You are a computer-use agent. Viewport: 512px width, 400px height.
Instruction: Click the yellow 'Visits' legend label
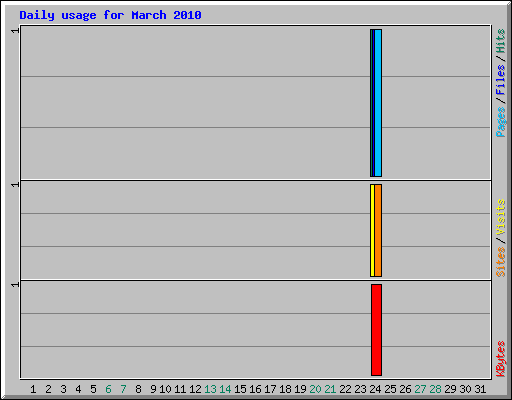[501, 217]
